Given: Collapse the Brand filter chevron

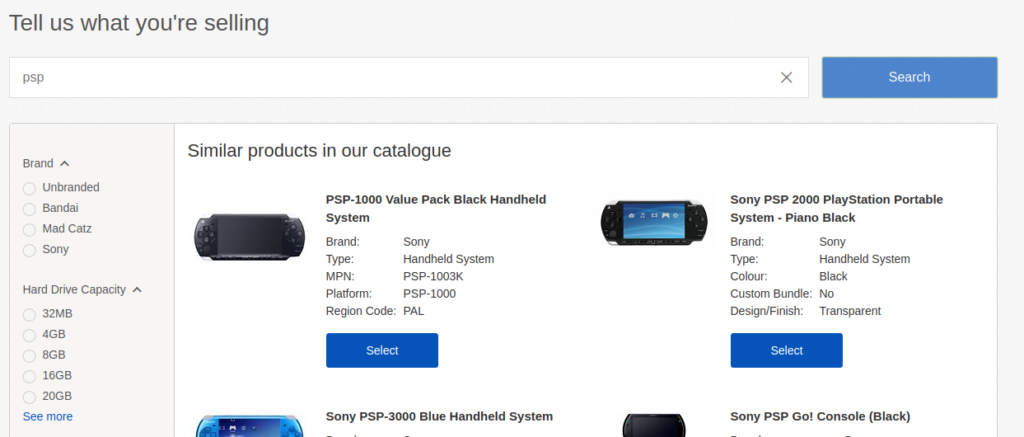Looking at the screenshot, I should coord(65,164).
